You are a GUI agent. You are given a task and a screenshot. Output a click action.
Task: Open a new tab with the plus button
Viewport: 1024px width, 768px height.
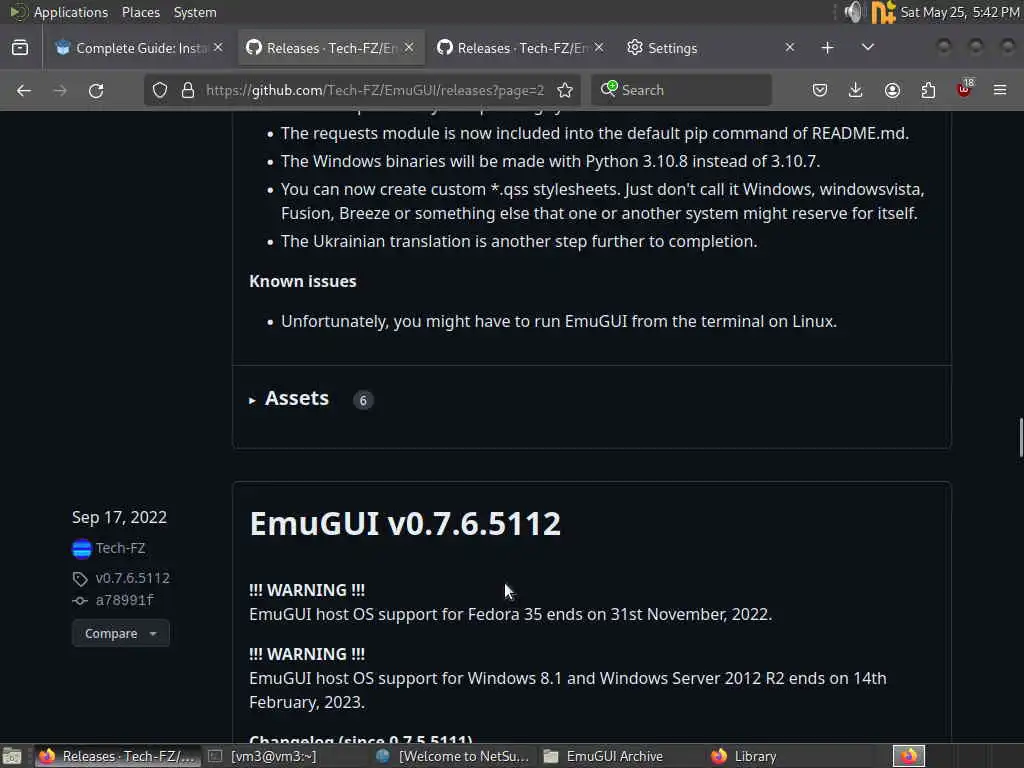[827, 48]
